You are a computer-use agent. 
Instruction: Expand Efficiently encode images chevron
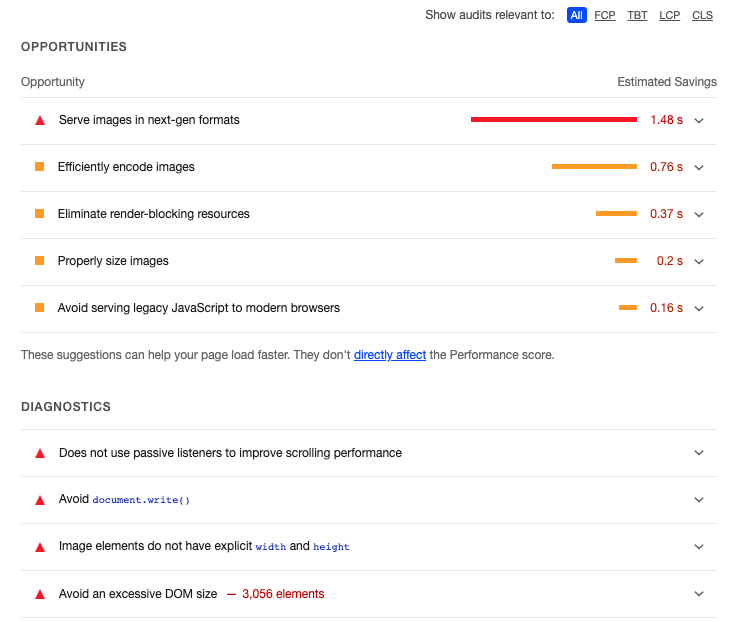tap(699, 168)
